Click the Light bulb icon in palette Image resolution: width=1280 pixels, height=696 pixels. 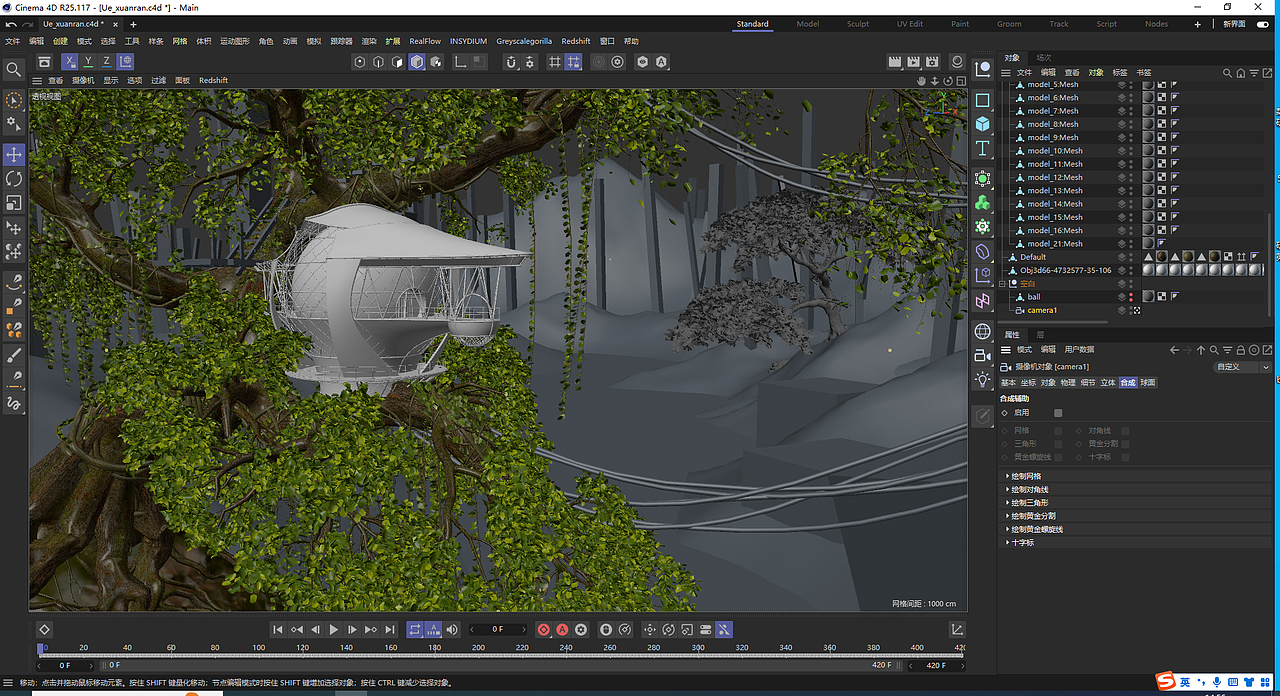(983, 380)
